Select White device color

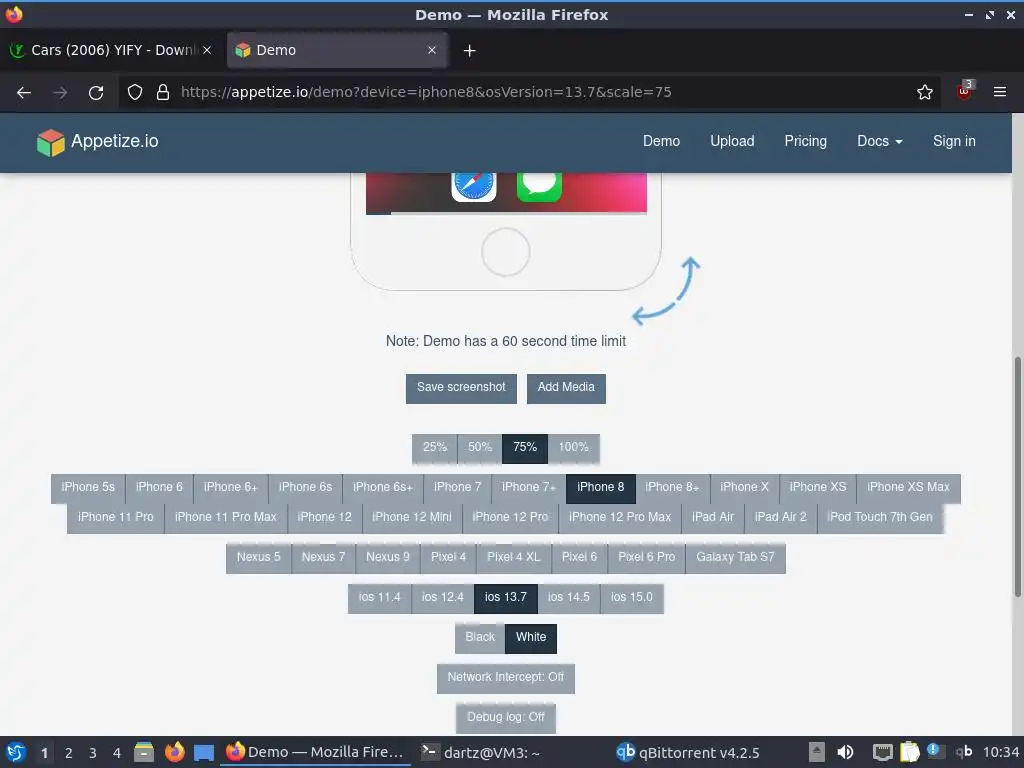[531, 638]
